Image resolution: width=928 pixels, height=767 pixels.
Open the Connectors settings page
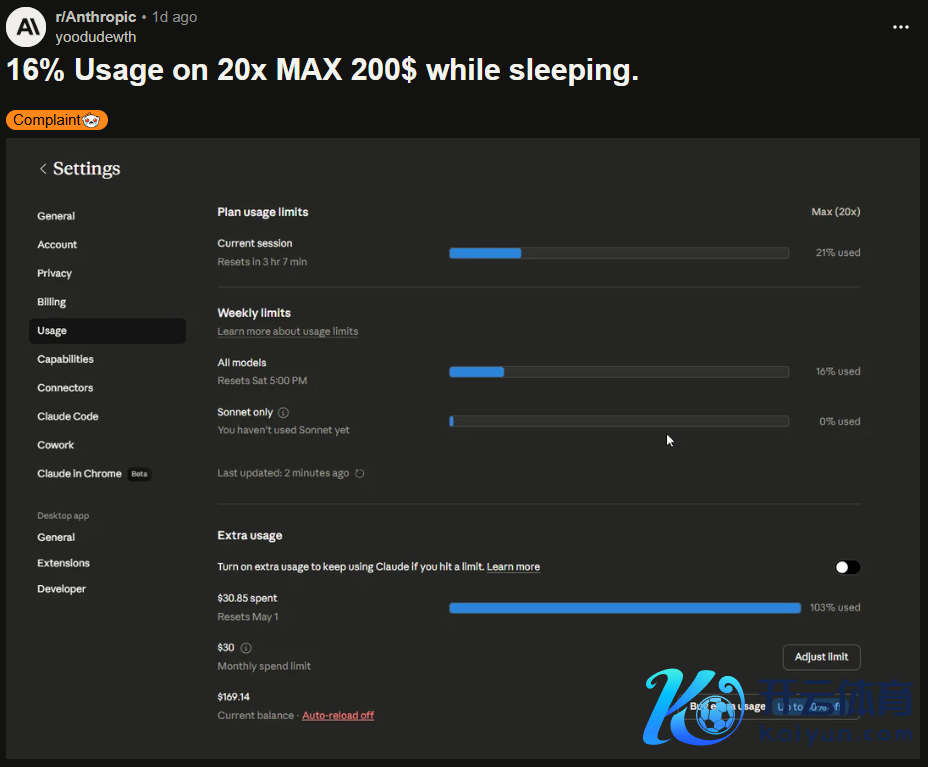[65, 388]
